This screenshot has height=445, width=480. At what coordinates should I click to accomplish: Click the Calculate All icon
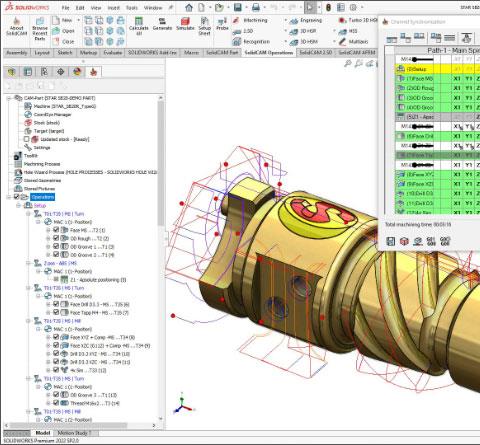(139, 26)
